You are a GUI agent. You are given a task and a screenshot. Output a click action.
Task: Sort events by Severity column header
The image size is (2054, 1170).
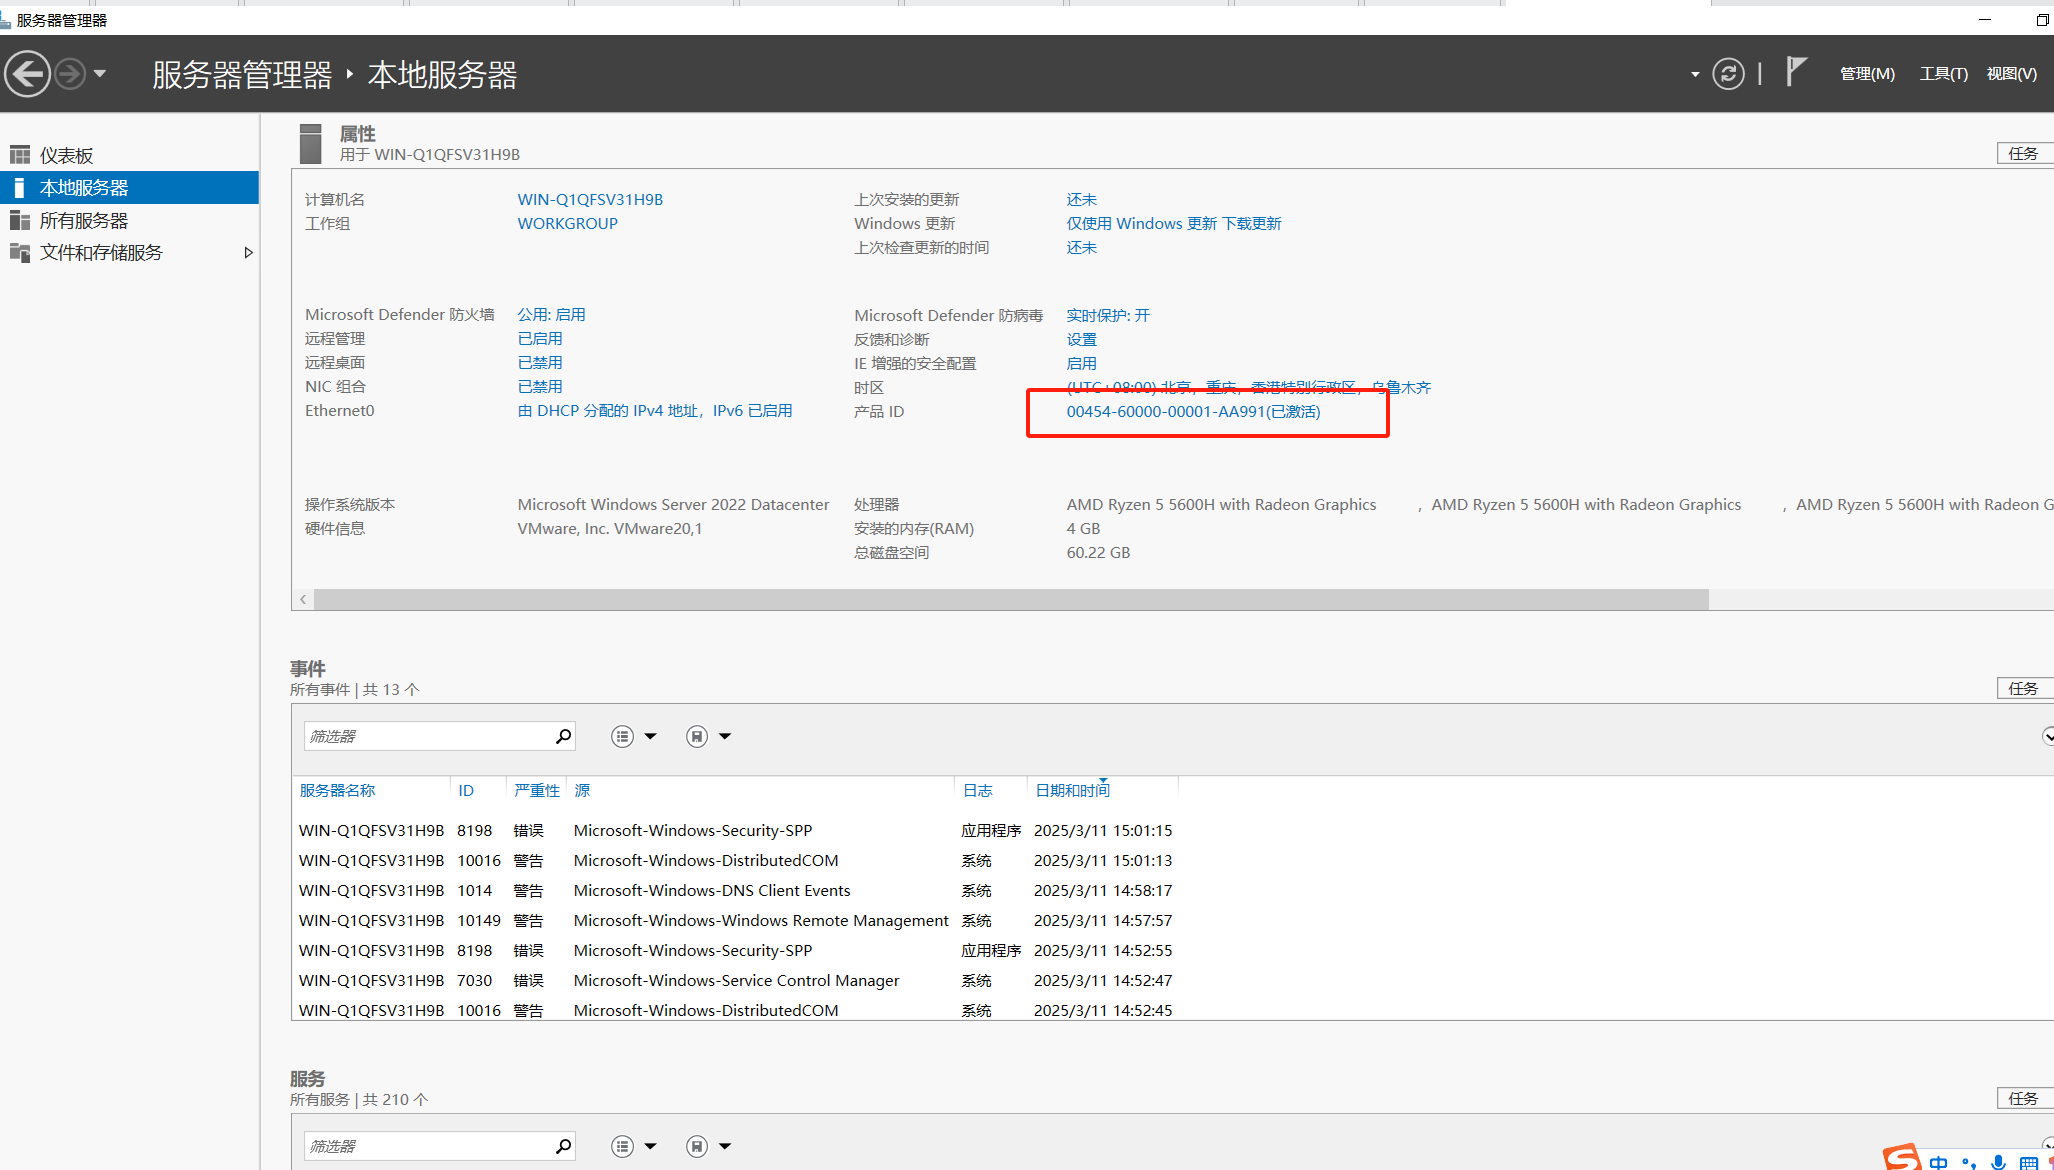point(536,791)
